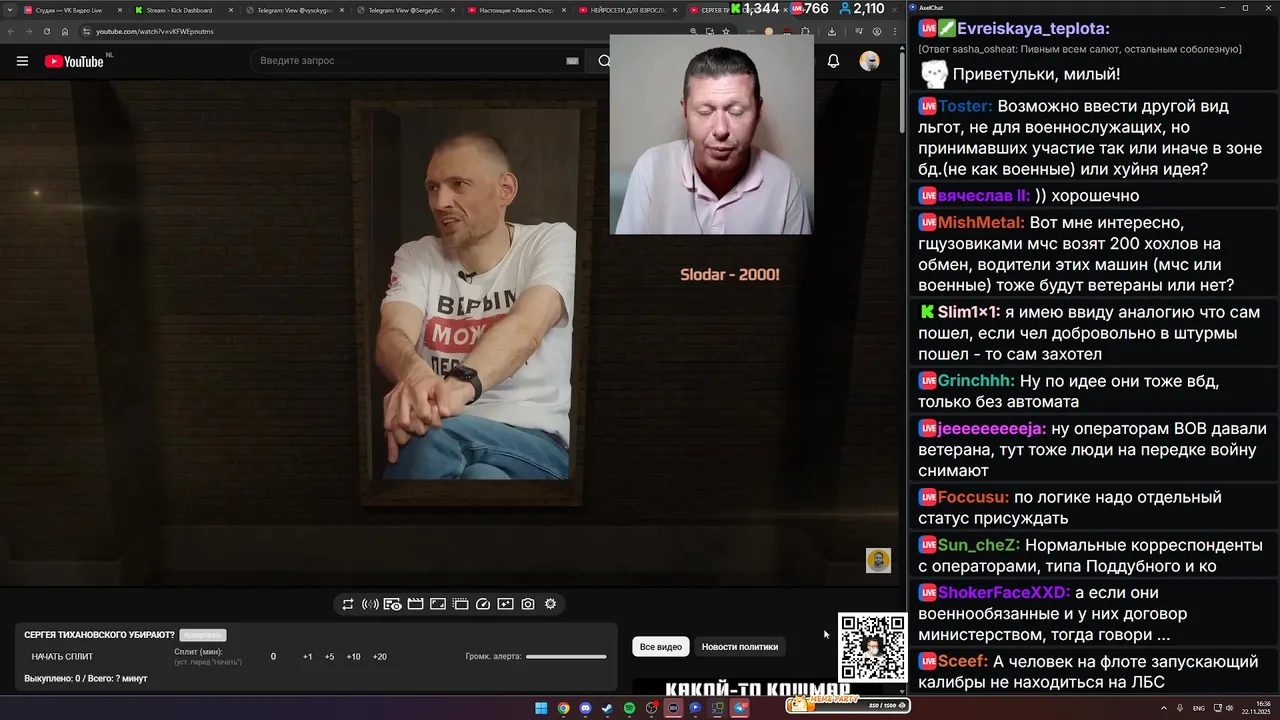Click username 'Toster:' in AxelChat

click(965, 106)
